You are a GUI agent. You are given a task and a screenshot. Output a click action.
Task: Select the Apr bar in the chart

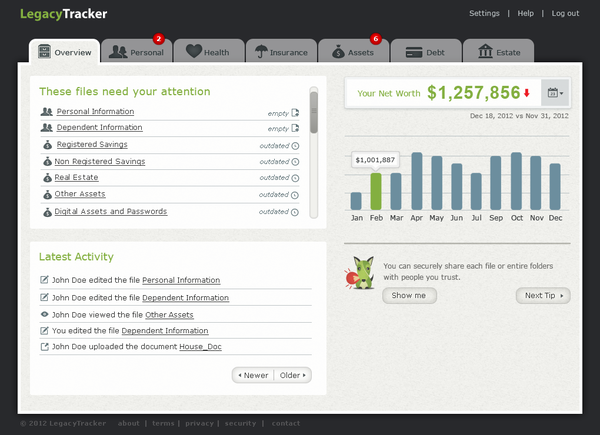416,181
